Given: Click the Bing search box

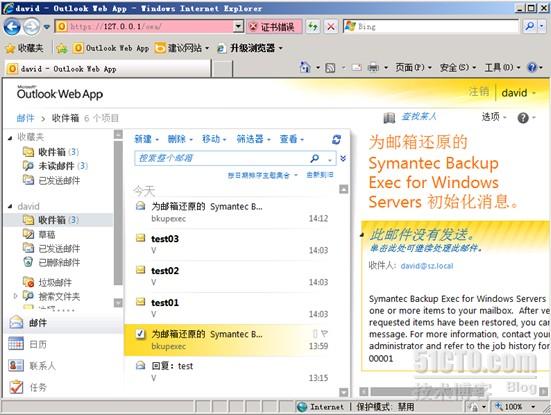Looking at the screenshot, I should (430, 26).
